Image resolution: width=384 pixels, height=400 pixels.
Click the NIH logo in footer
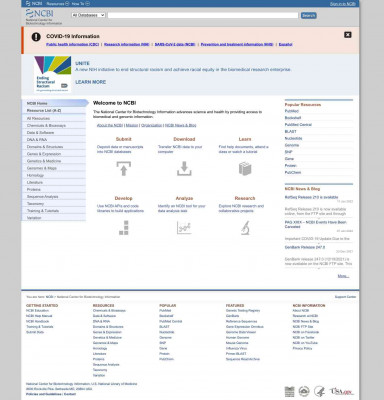(304, 391)
